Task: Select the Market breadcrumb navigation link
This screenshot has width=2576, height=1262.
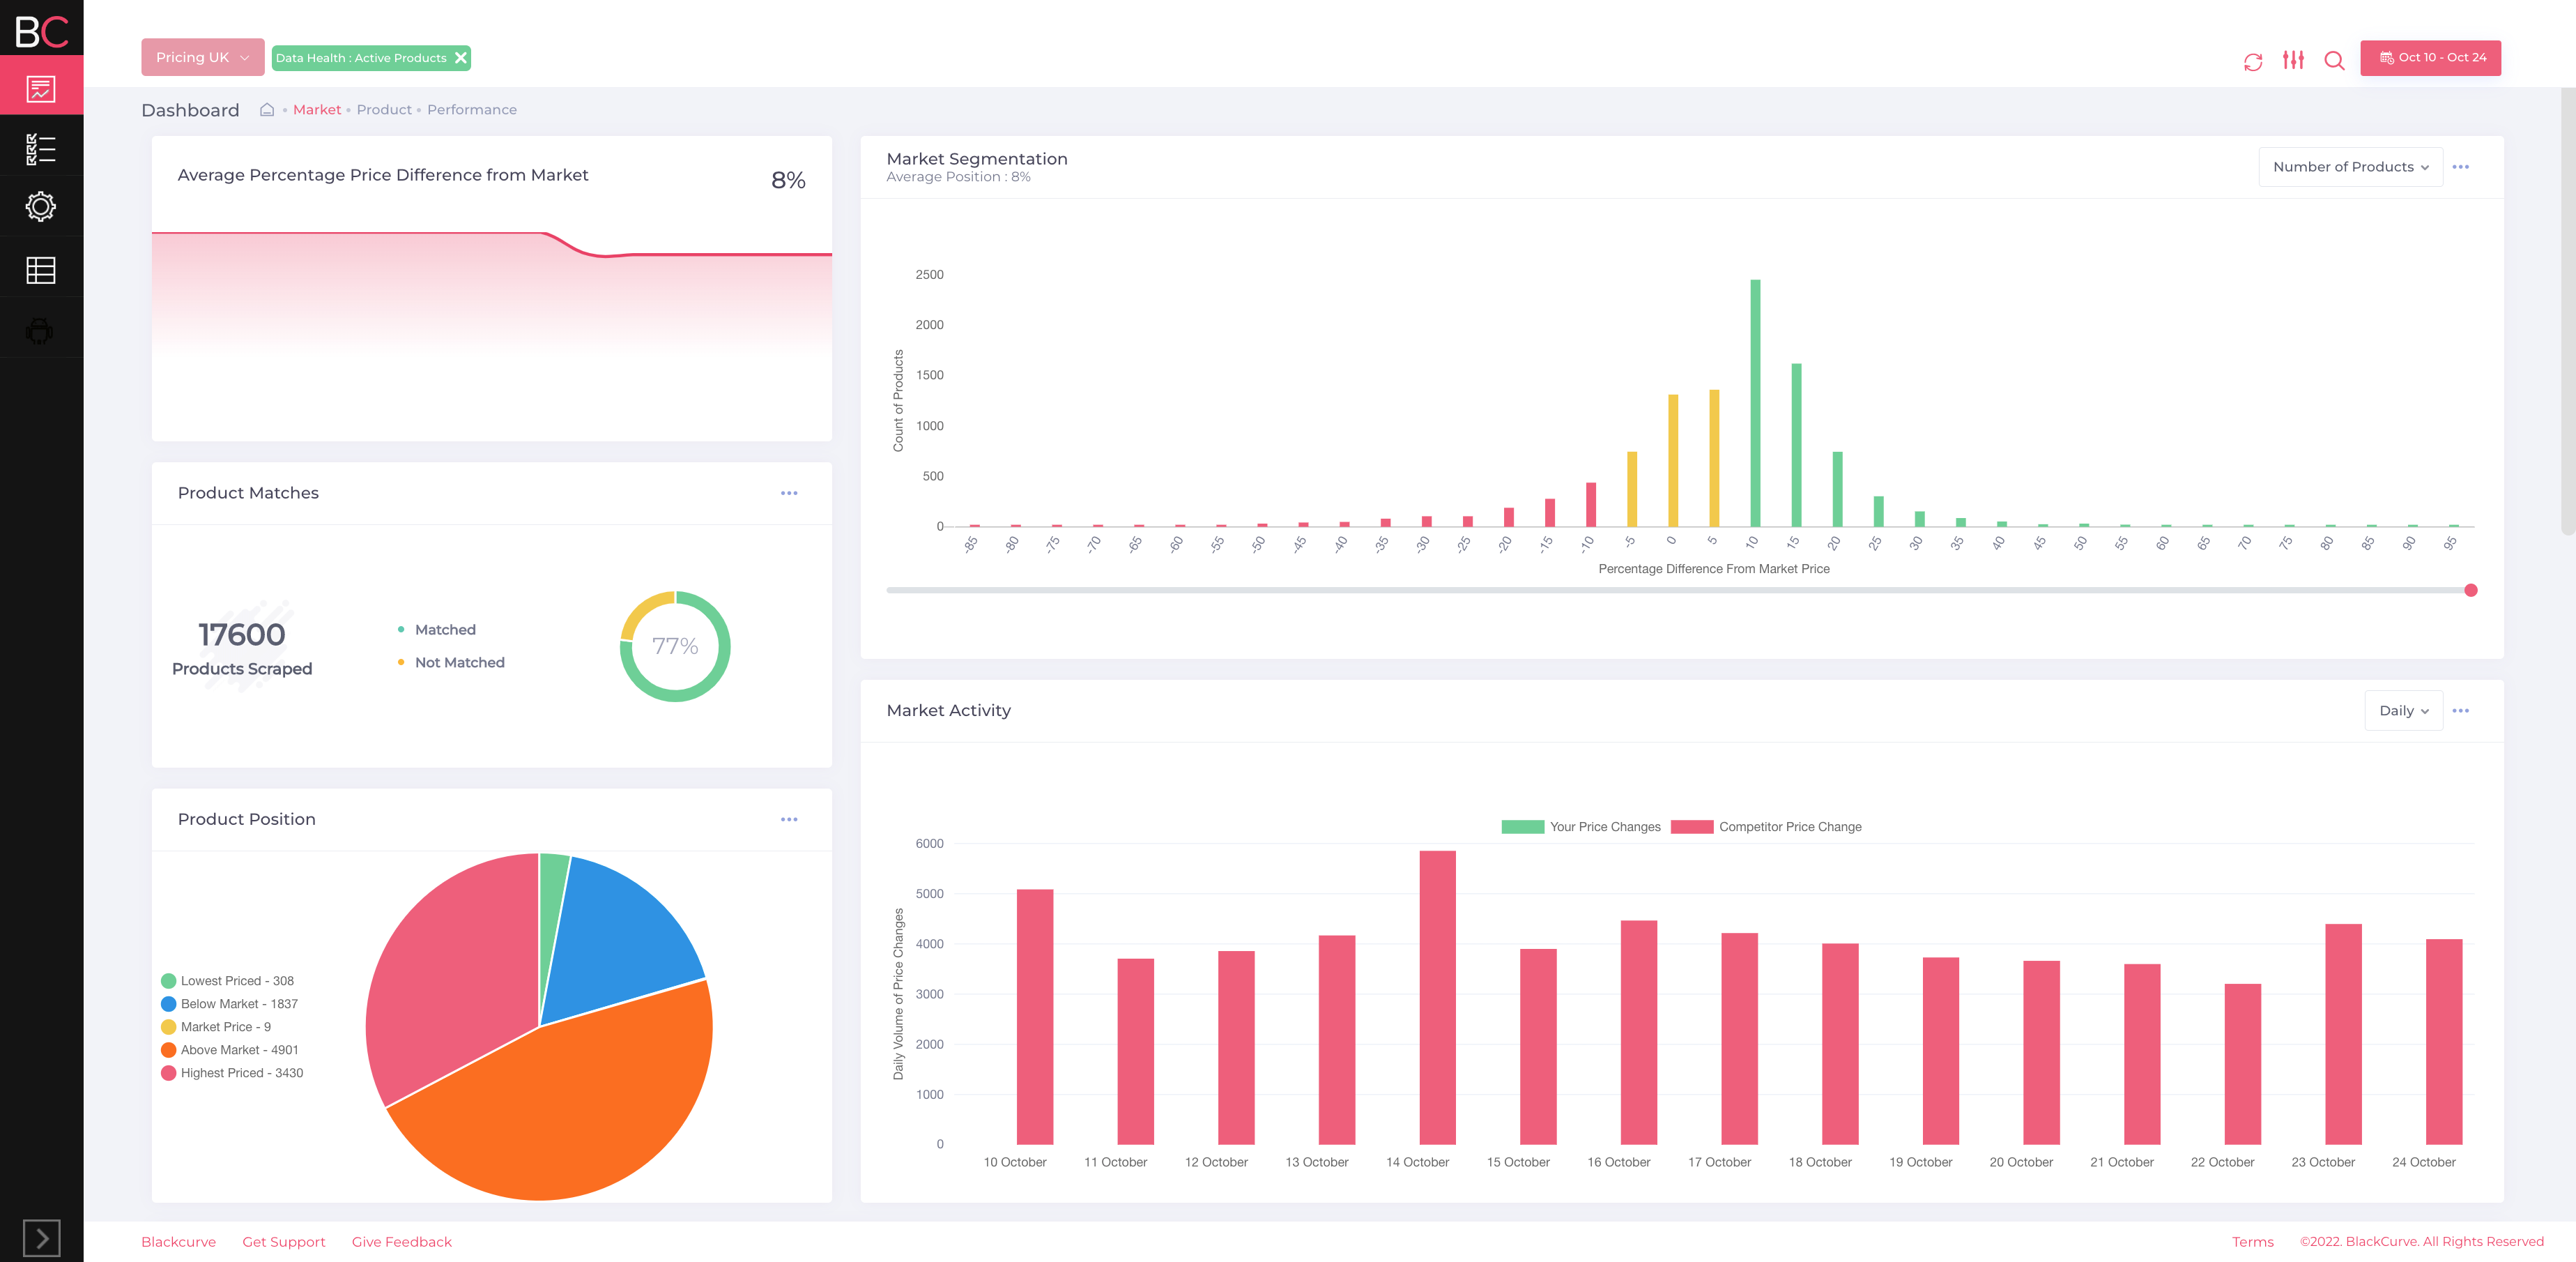Action: pos(319,109)
